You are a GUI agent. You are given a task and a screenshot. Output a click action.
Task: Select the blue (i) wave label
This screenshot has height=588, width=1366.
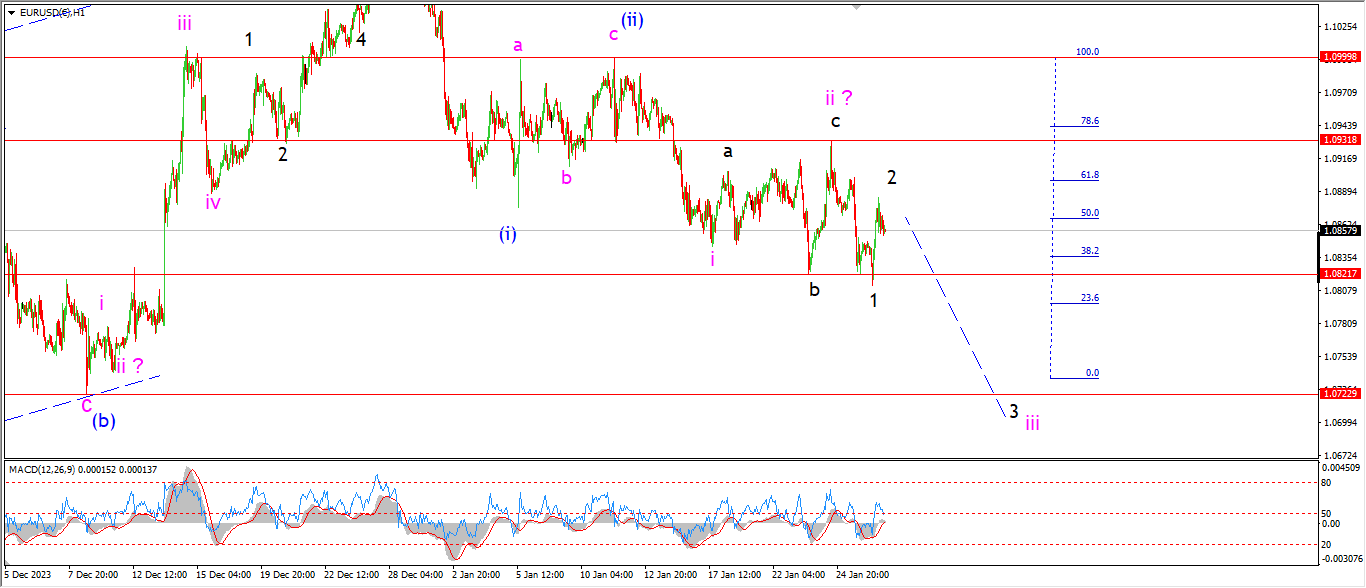(508, 234)
